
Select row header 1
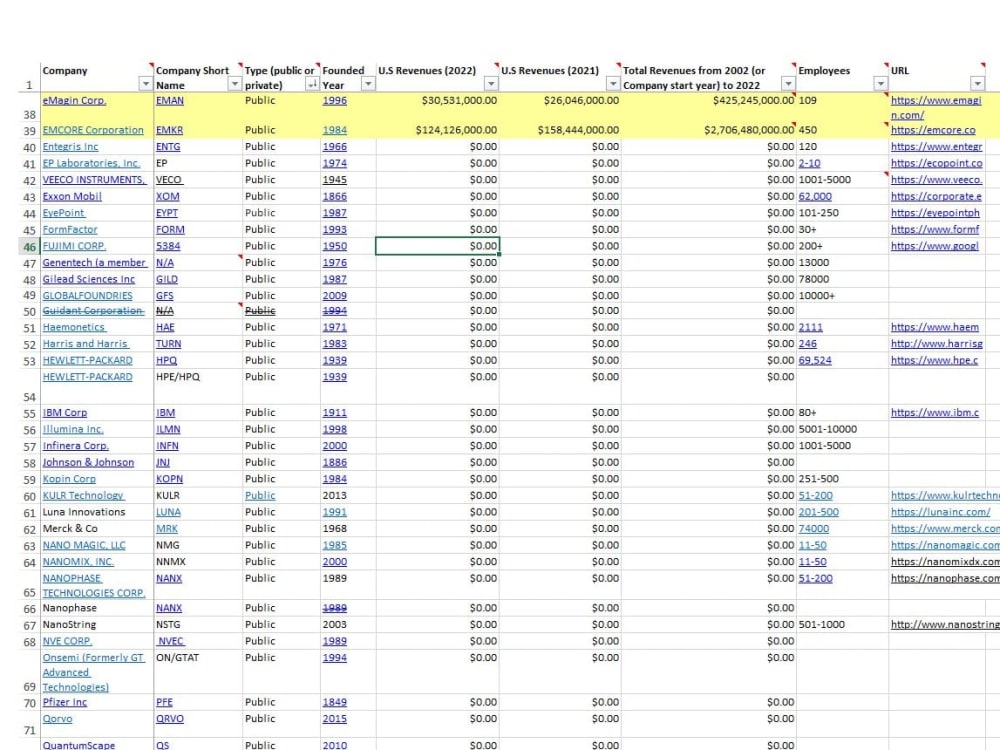coord(29,77)
